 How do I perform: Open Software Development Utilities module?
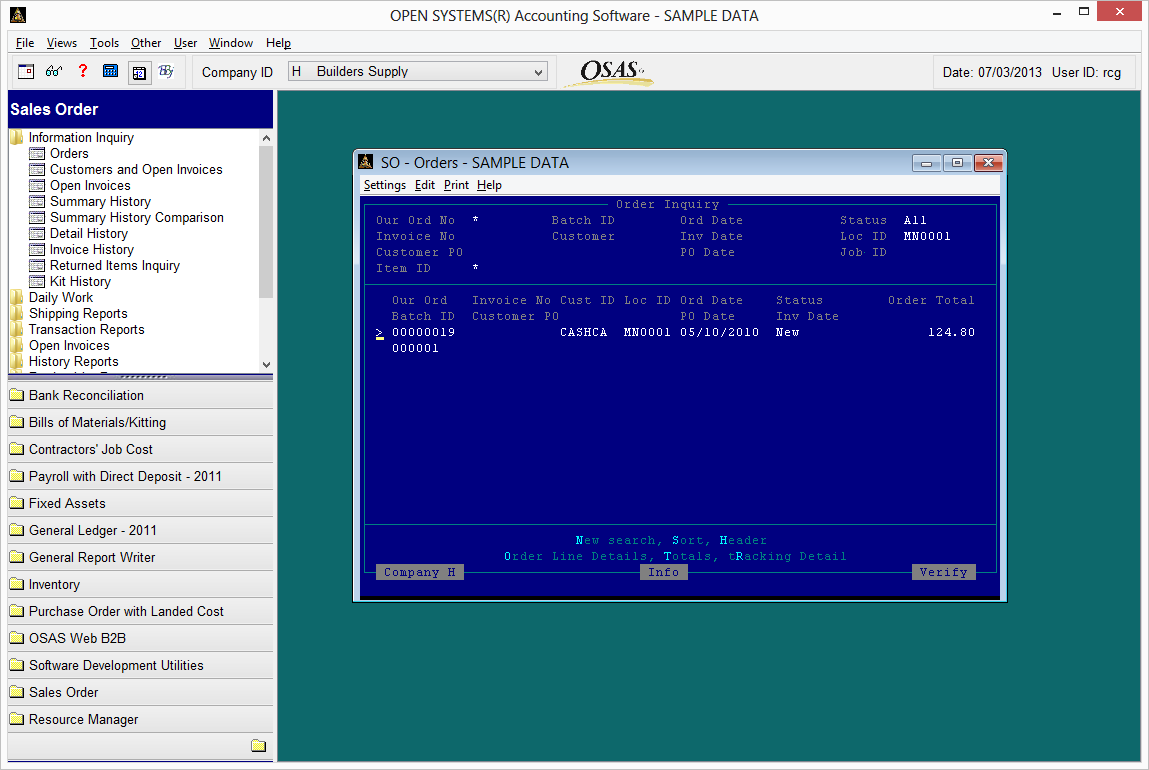tap(140, 666)
